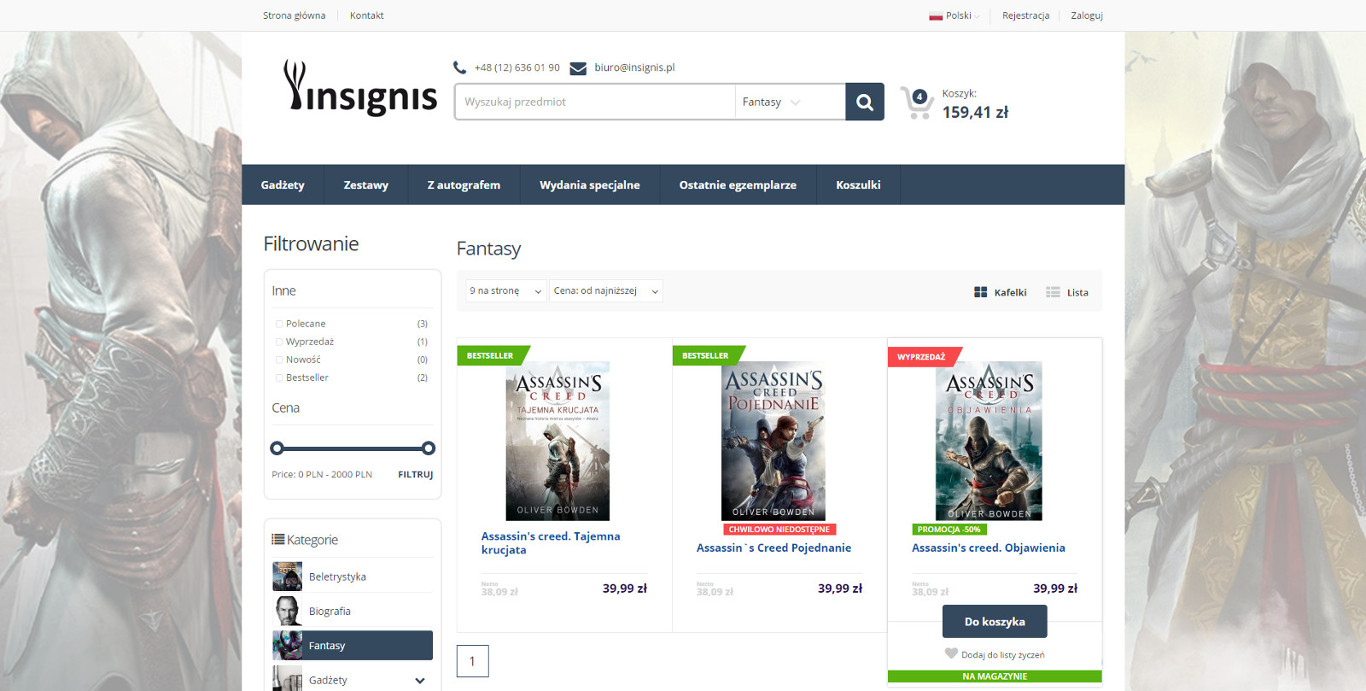Click the phone number +48 (12) 636 01 90
This screenshot has height=691, width=1366.
coord(517,68)
